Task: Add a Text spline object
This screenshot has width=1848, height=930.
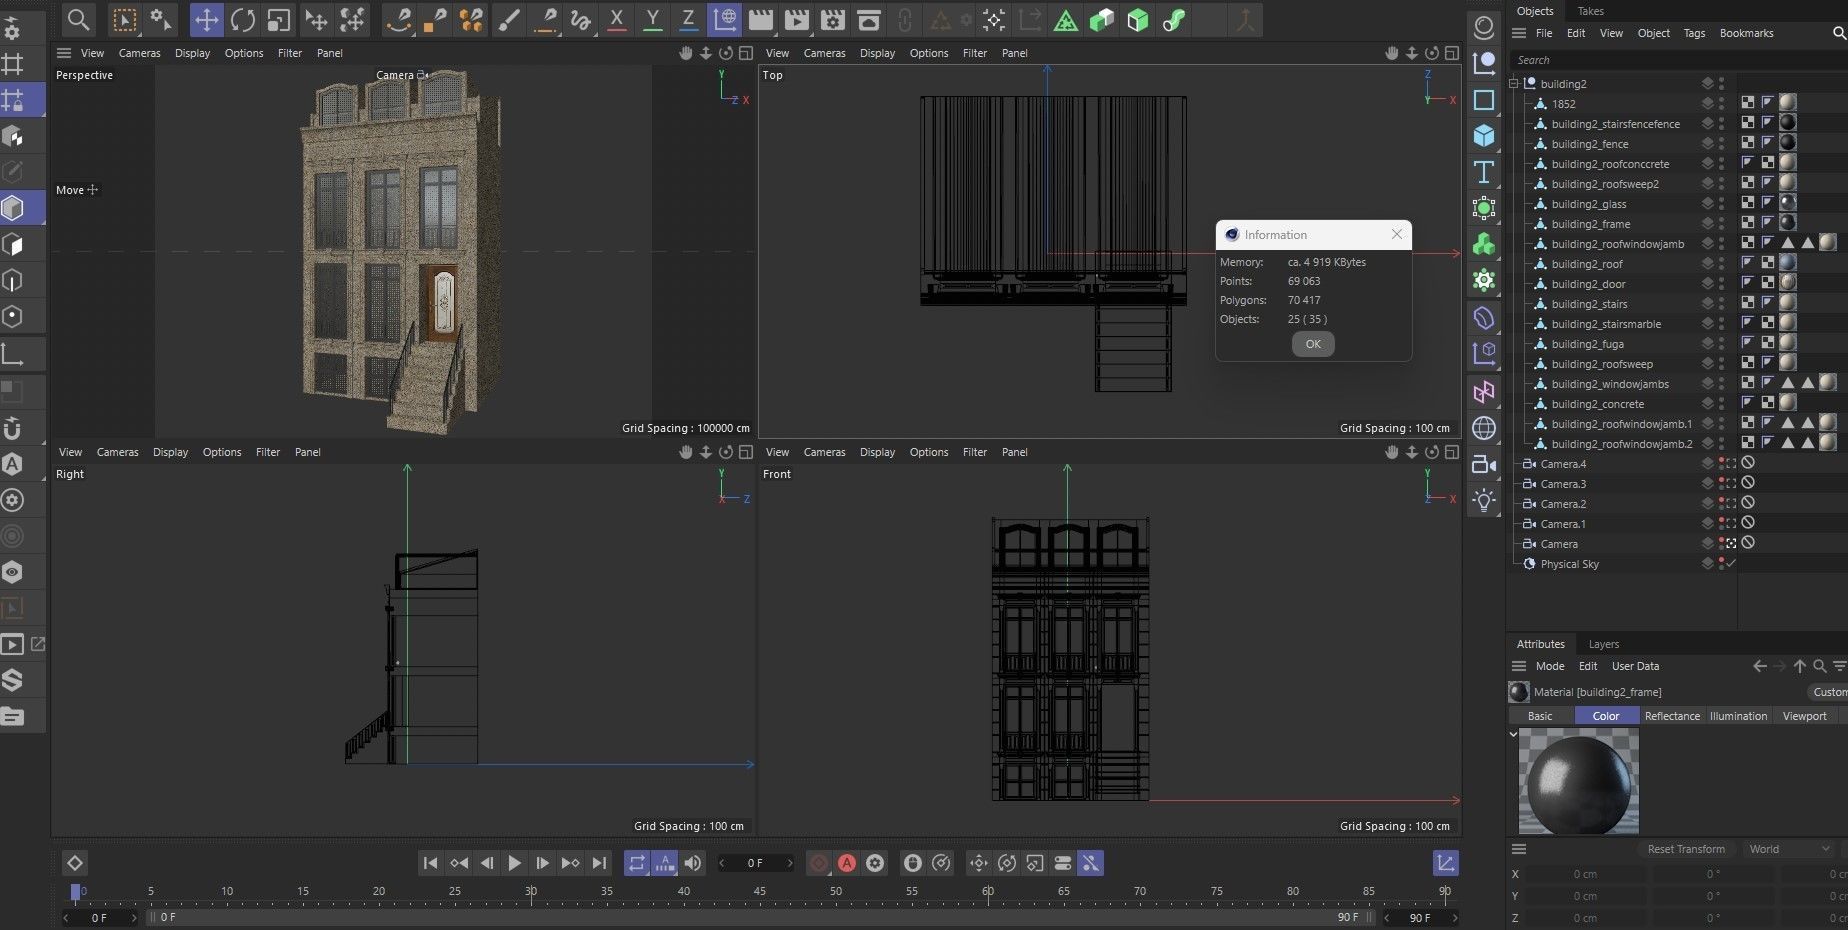Action: coord(1484,172)
